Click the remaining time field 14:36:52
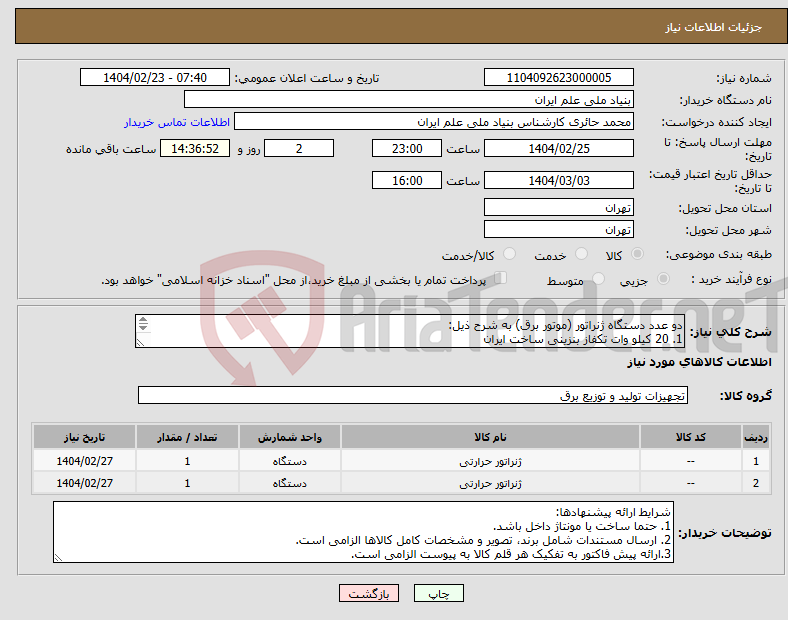Screen dimensions: 788x620 [x=195, y=149]
